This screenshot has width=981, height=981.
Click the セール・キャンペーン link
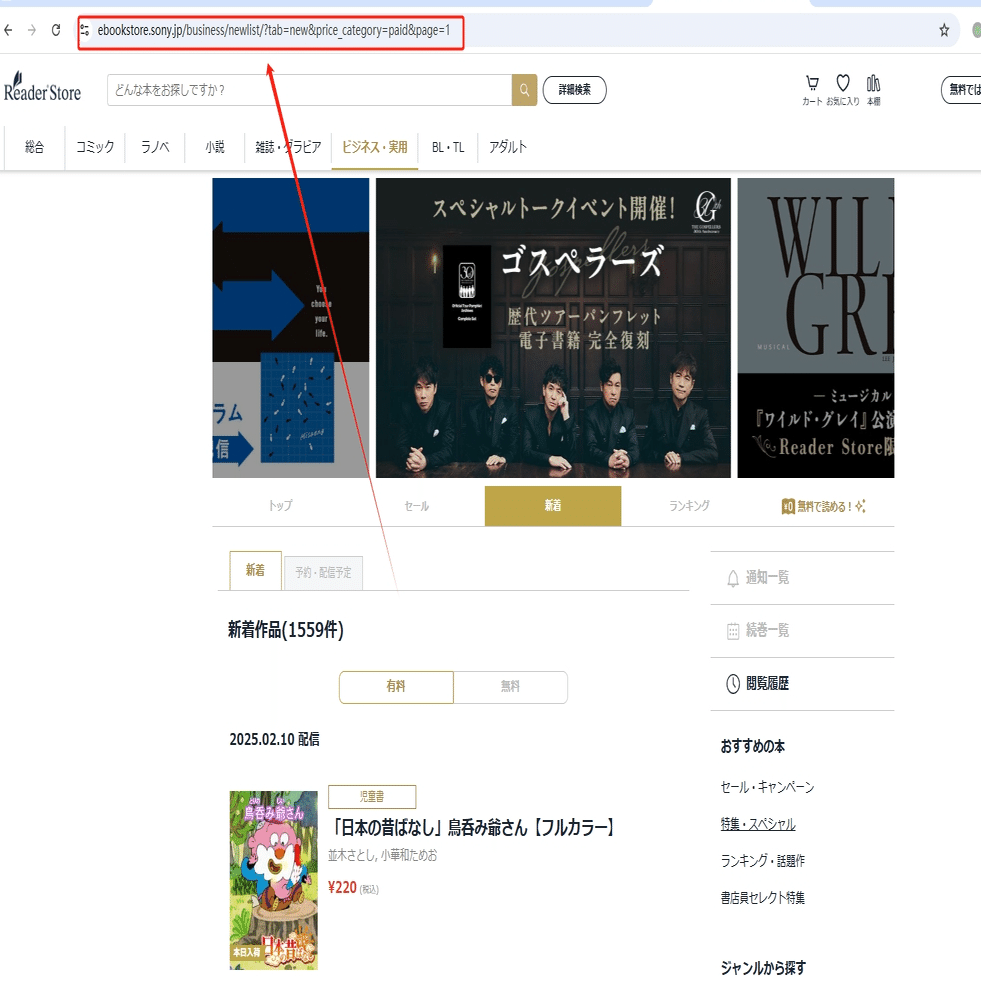[x=768, y=788]
